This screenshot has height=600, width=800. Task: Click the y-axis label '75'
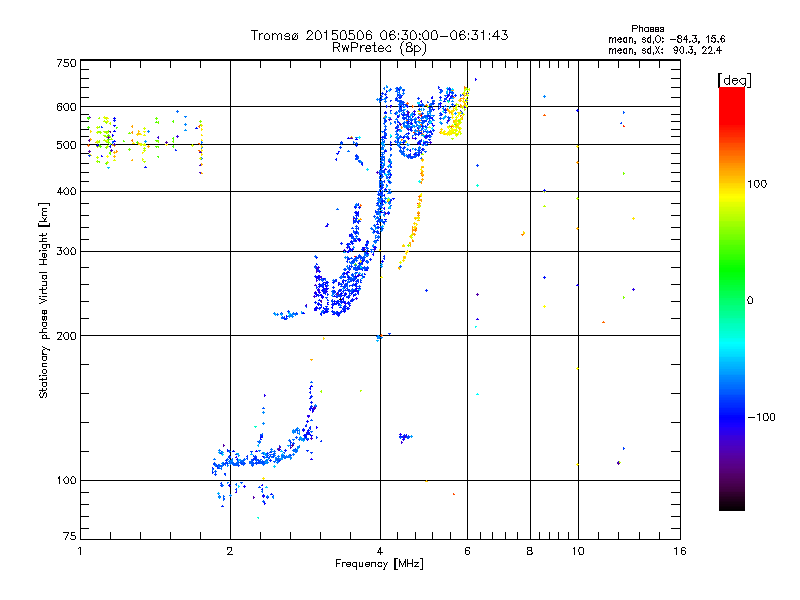[70, 536]
